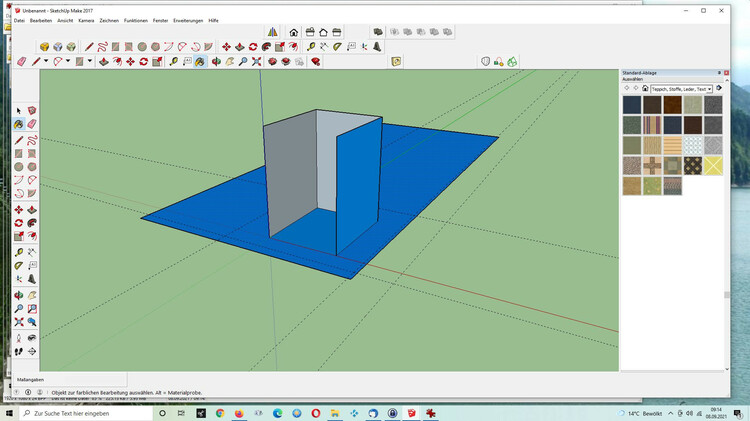The width and height of the screenshot is (750, 421).
Task: Expand the arrow next to the Rectangle shape tool
Action: 91,61
